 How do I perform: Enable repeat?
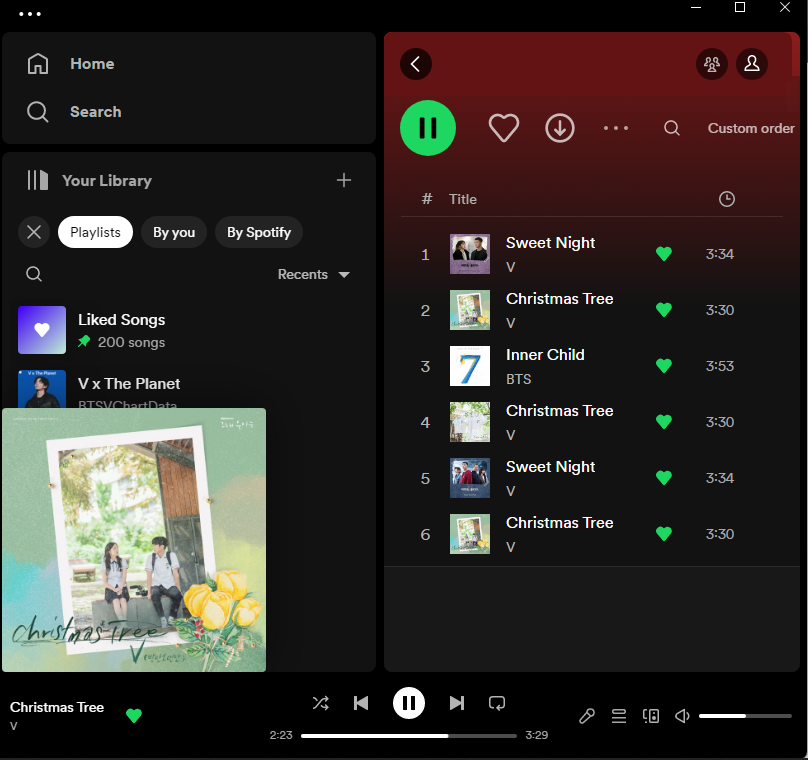(x=497, y=703)
